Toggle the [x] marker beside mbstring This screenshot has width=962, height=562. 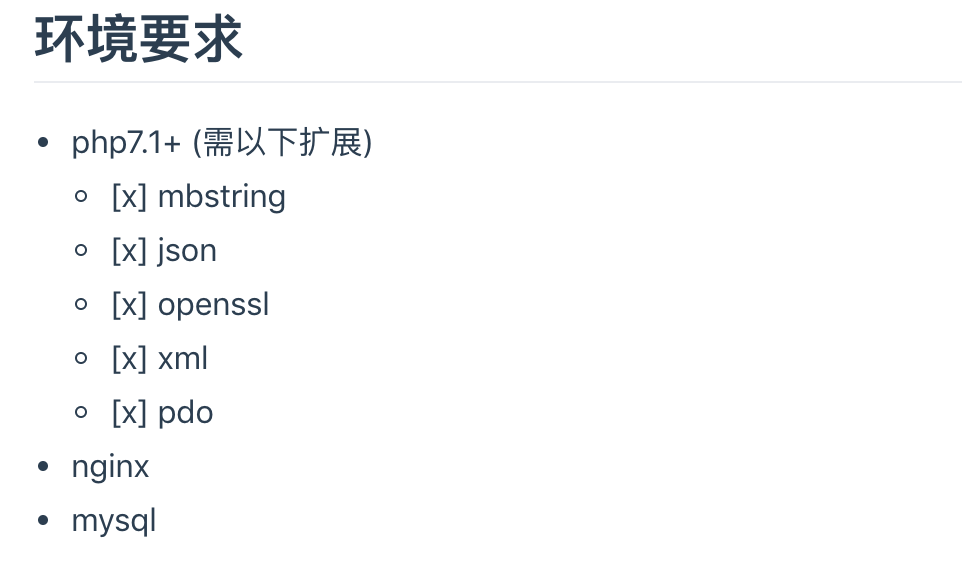click(129, 197)
